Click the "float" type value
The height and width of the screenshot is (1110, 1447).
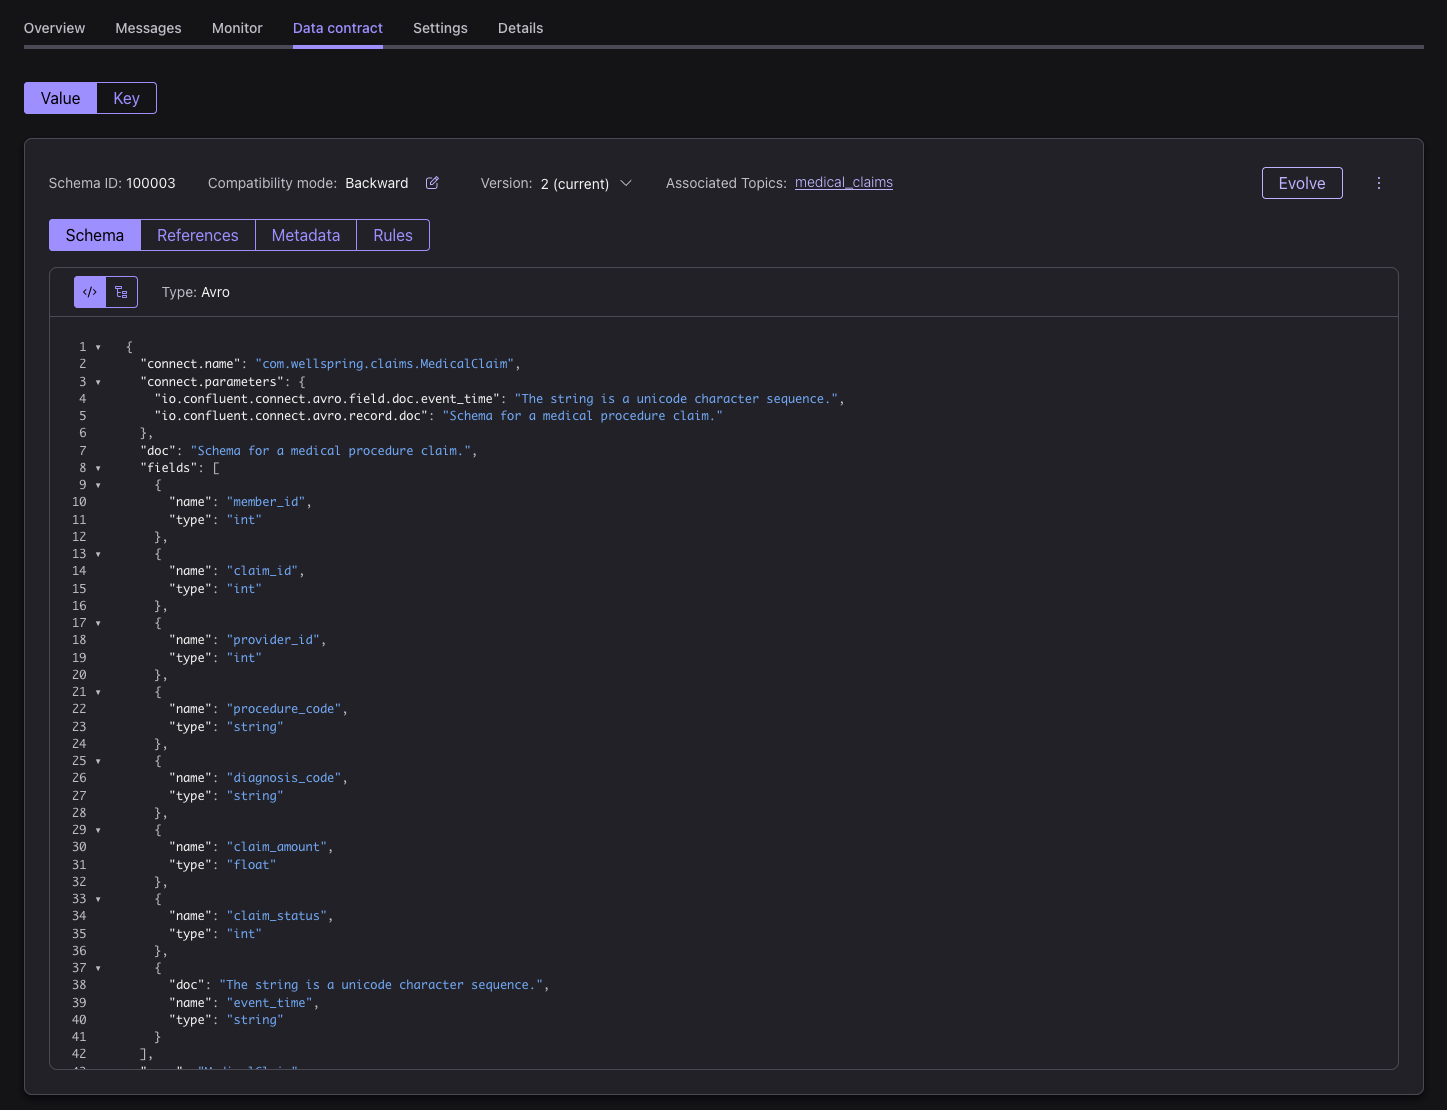tap(251, 865)
